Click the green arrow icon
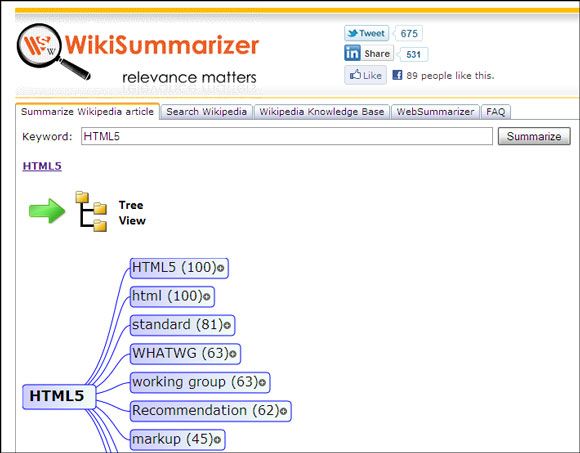 point(47,211)
